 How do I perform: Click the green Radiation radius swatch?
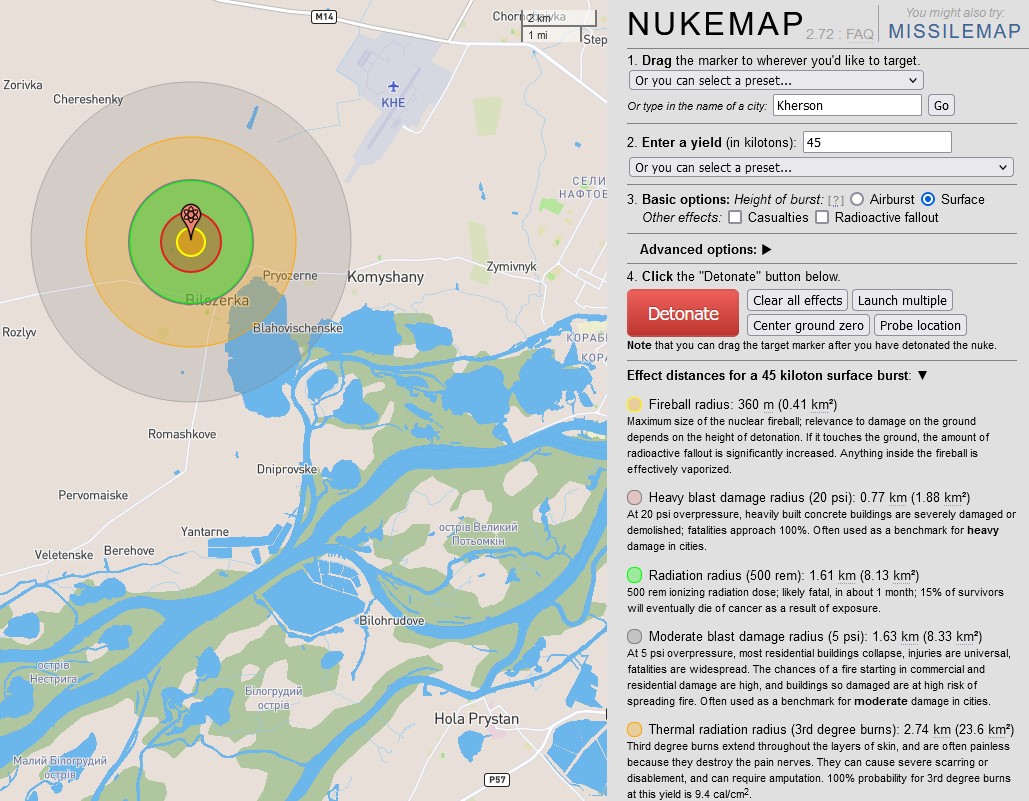[634, 575]
